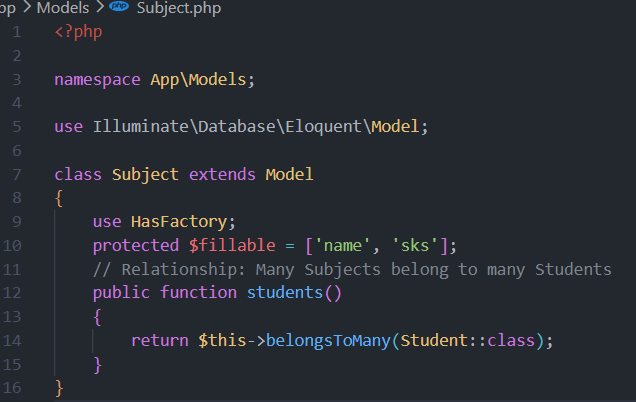Click the class opening brace on line 8
636x402 pixels.
pyautogui.click(x=59, y=198)
